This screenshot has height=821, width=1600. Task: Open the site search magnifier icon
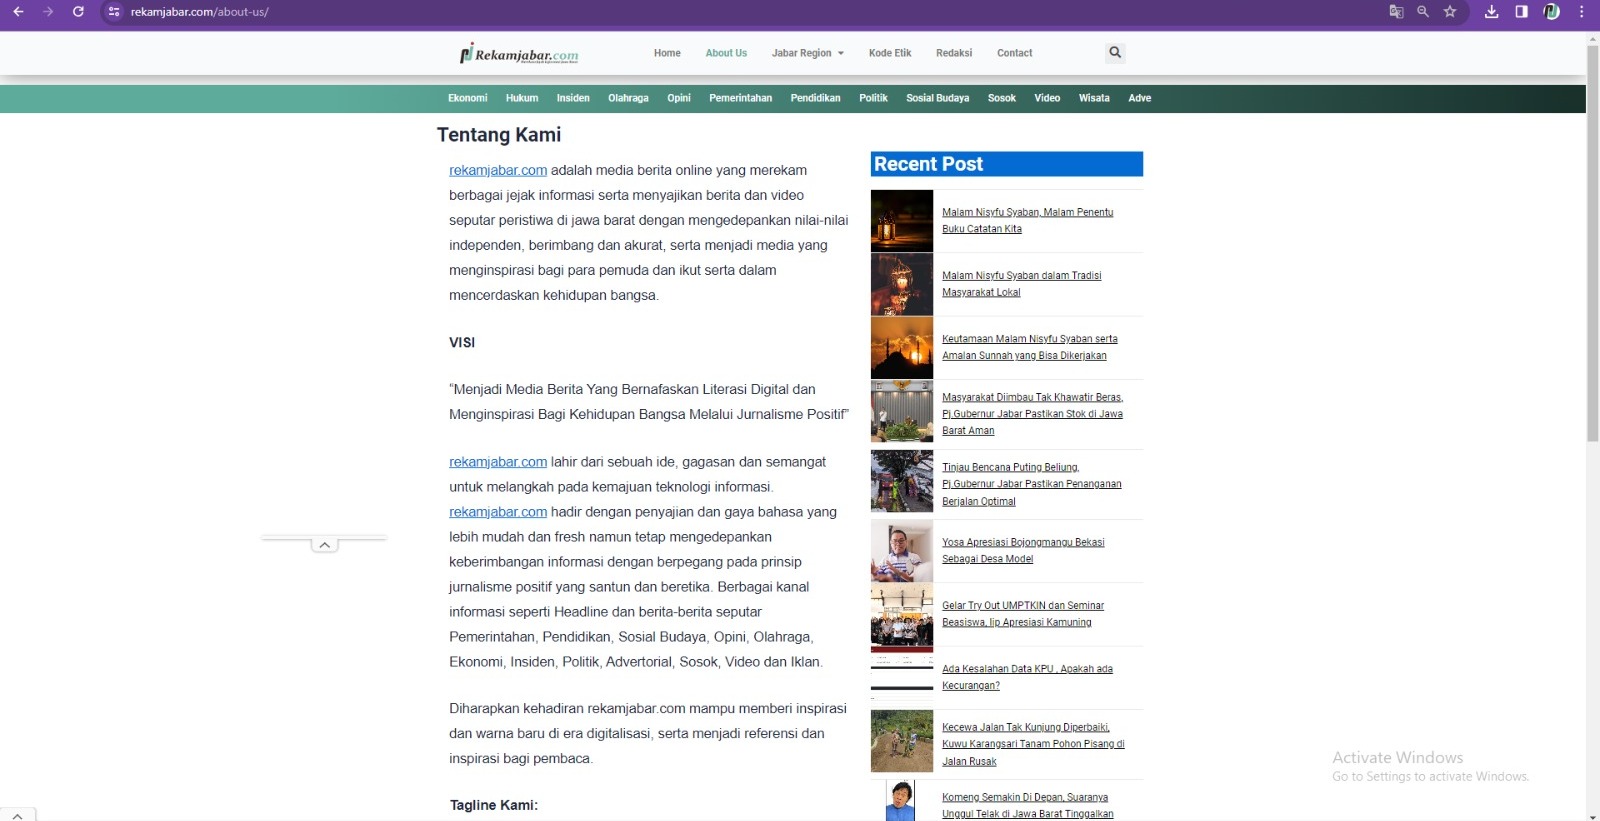pyautogui.click(x=1115, y=53)
